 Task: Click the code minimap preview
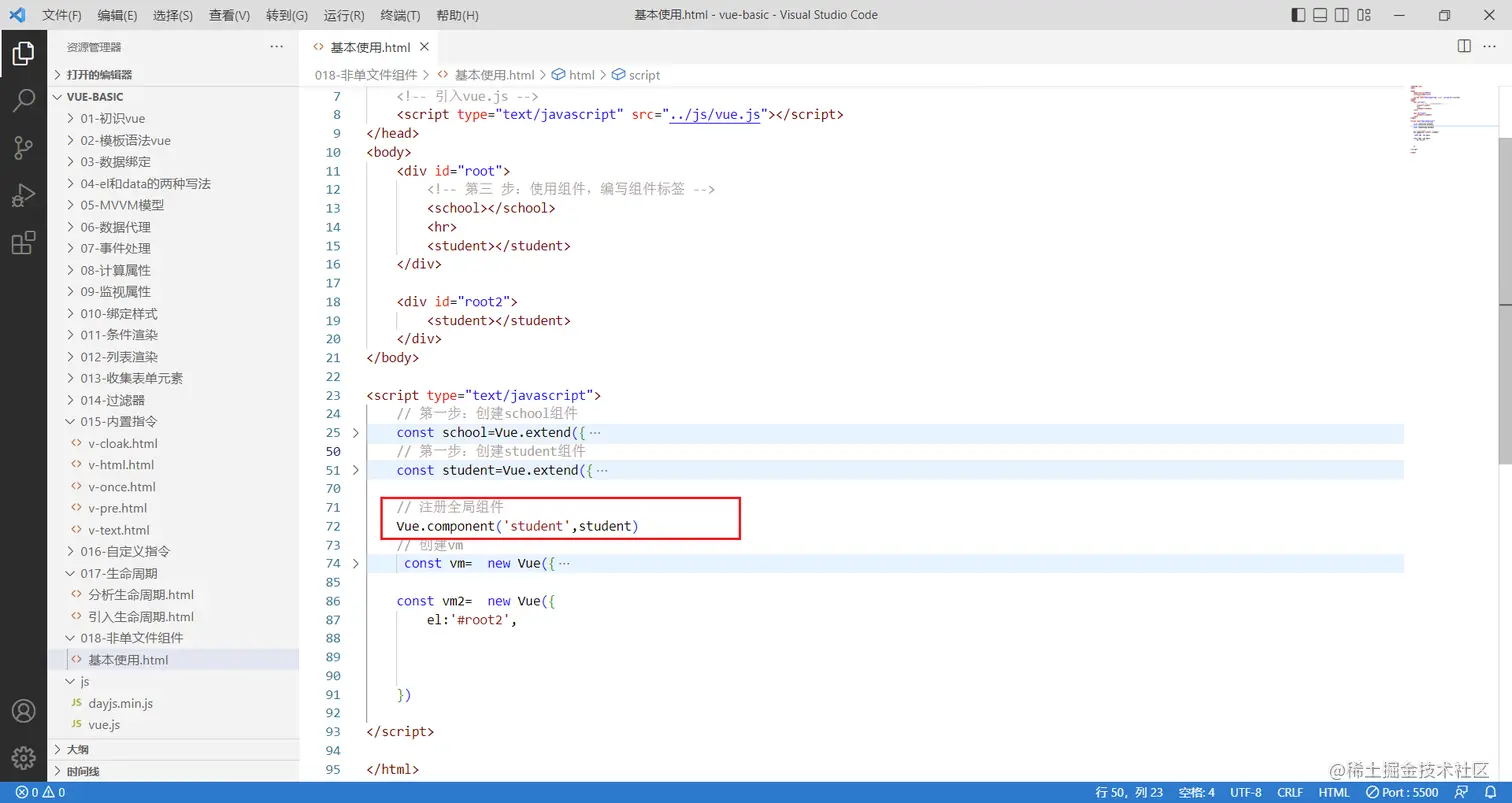coord(1451,120)
